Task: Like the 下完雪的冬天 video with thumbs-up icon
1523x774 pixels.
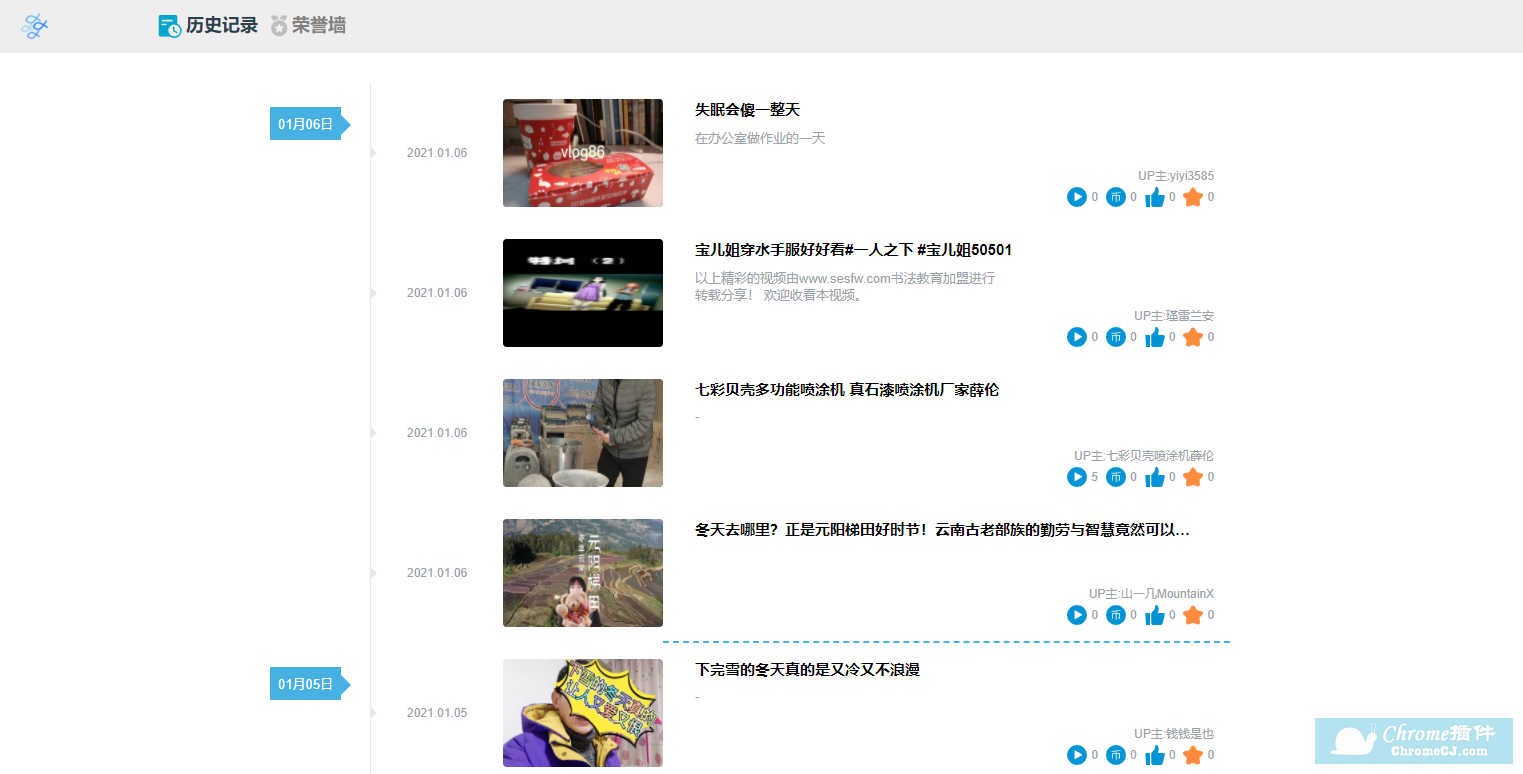Action: coord(1154,755)
